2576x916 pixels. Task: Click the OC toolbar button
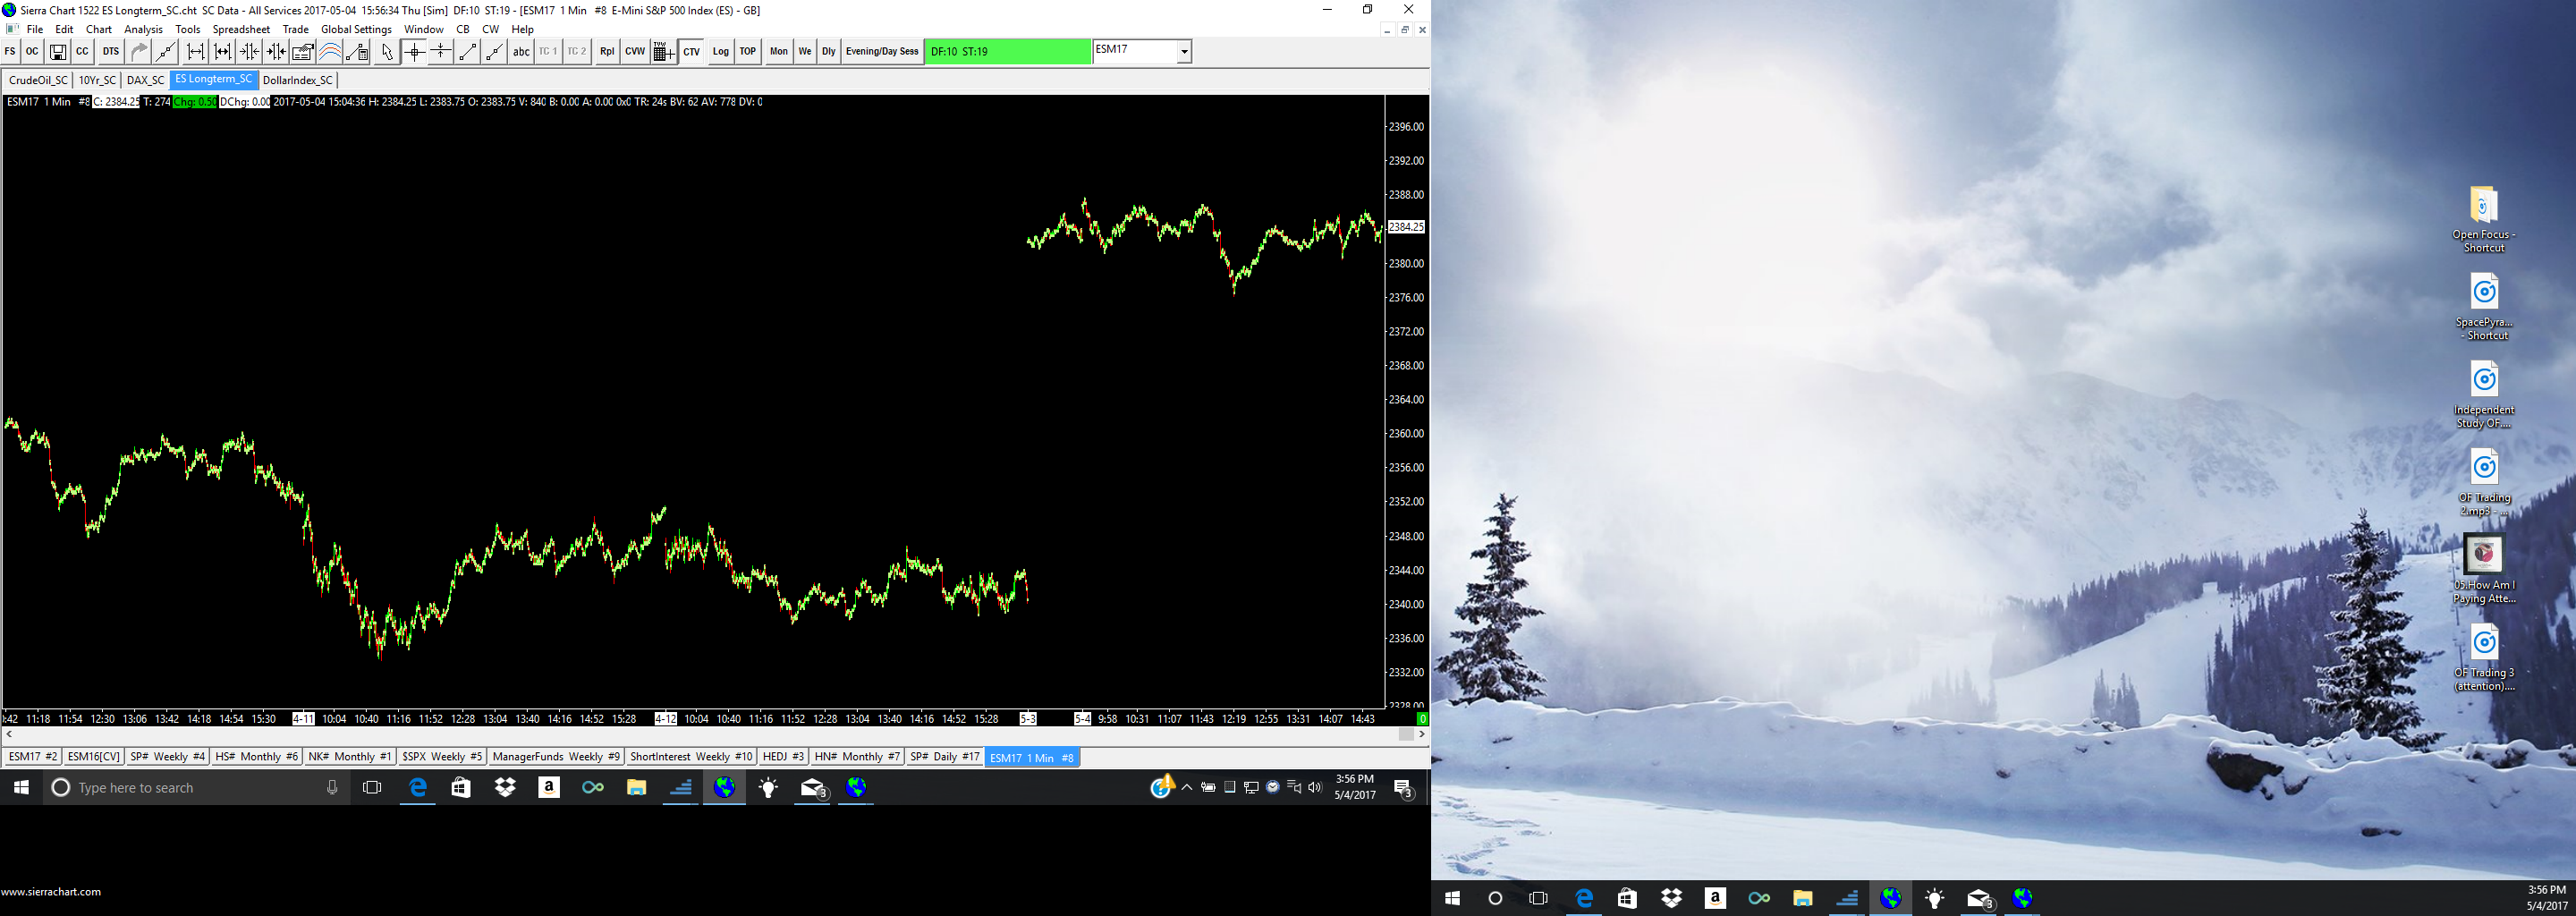click(x=32, y=52)
